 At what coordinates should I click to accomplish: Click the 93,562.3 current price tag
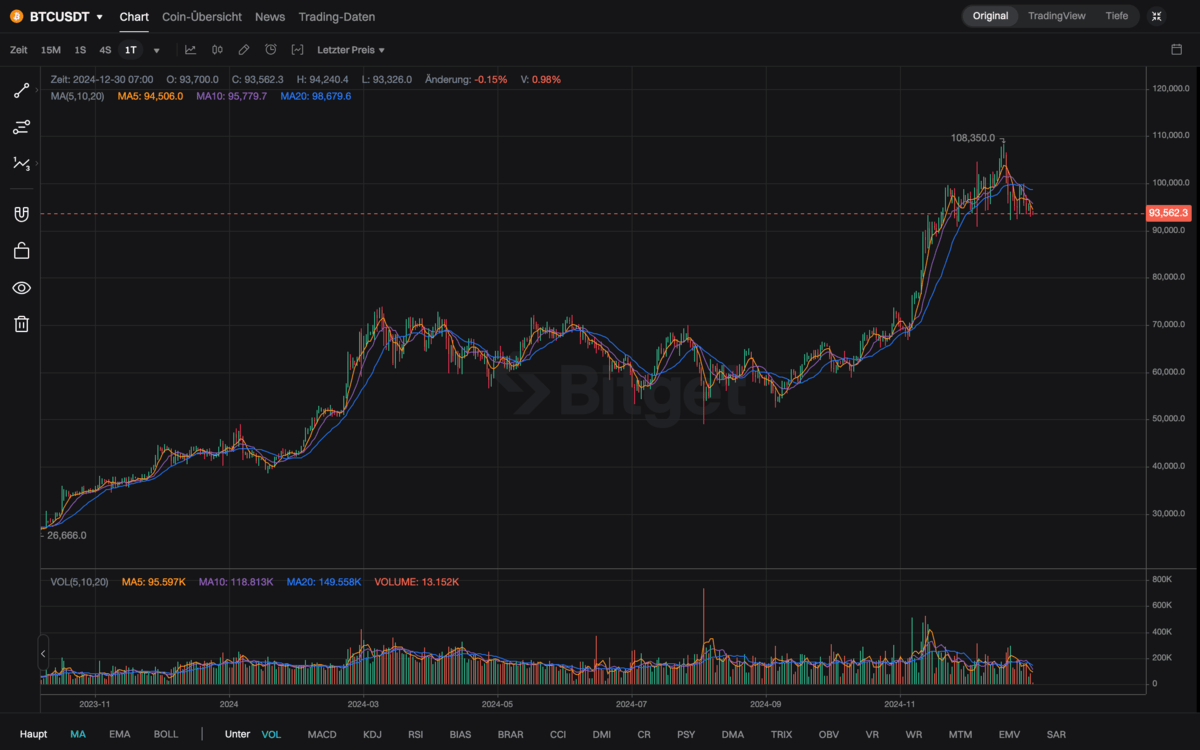click(x=1168, y=213)
